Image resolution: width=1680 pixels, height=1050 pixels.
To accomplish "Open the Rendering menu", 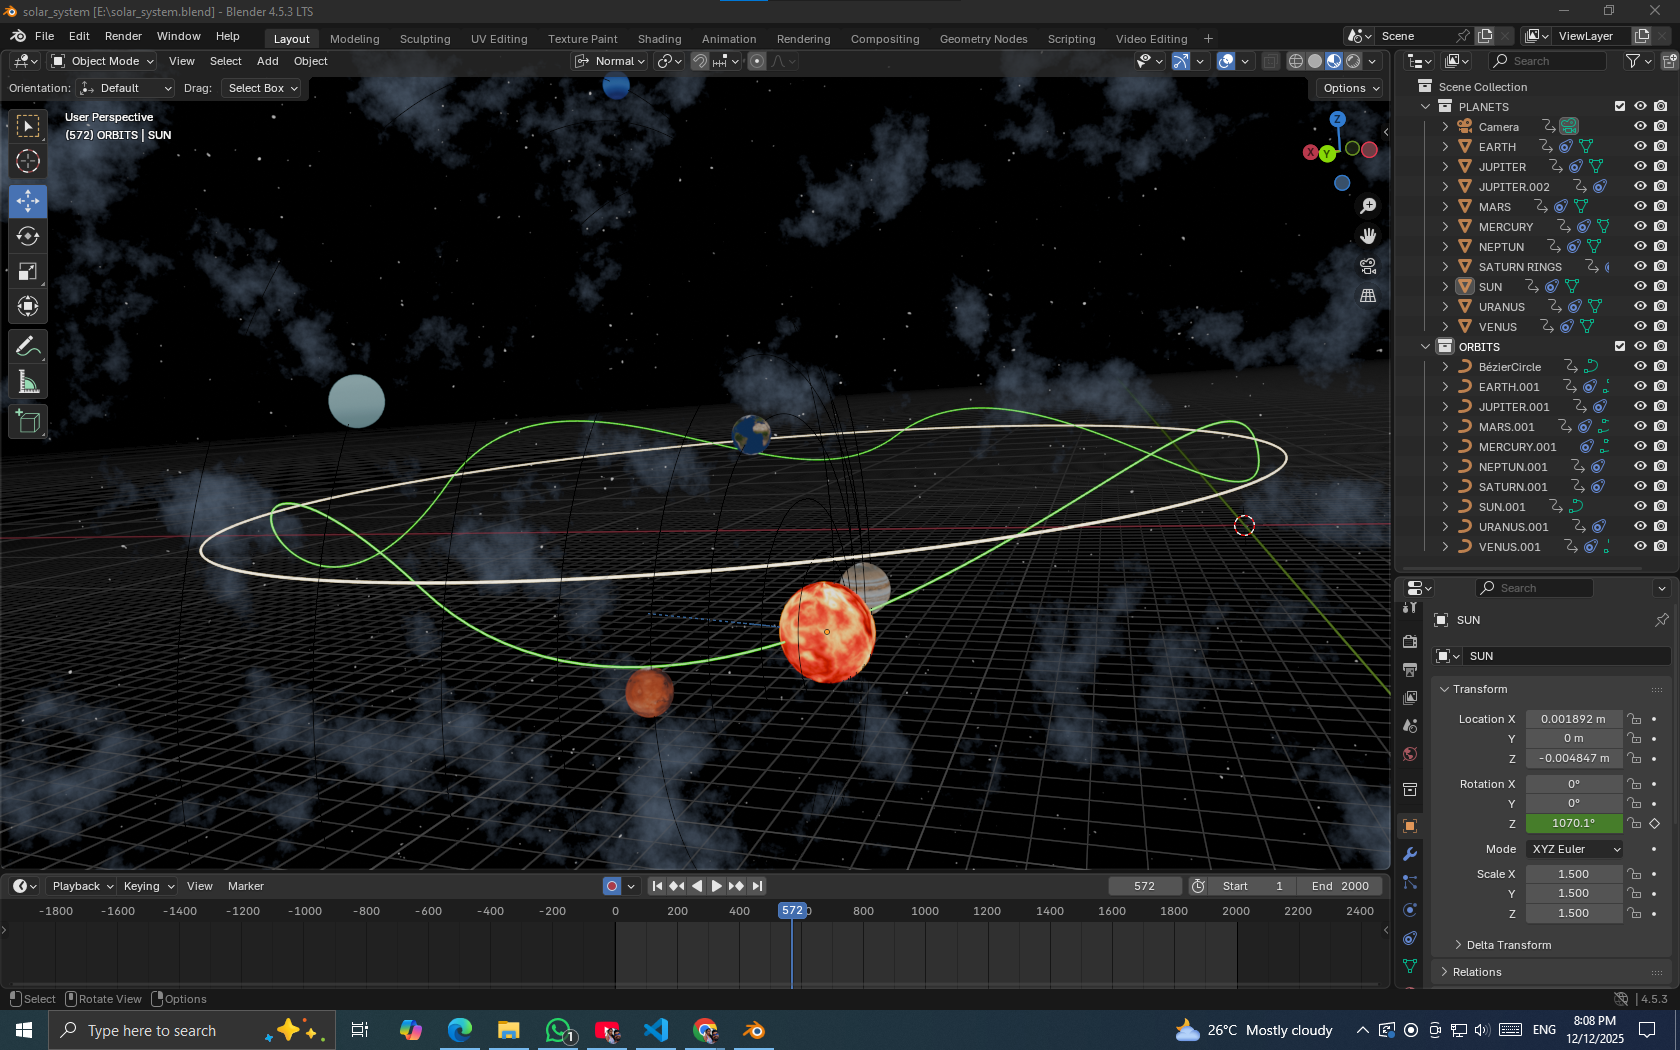I will pyautogui.click(x=803, y=39).
